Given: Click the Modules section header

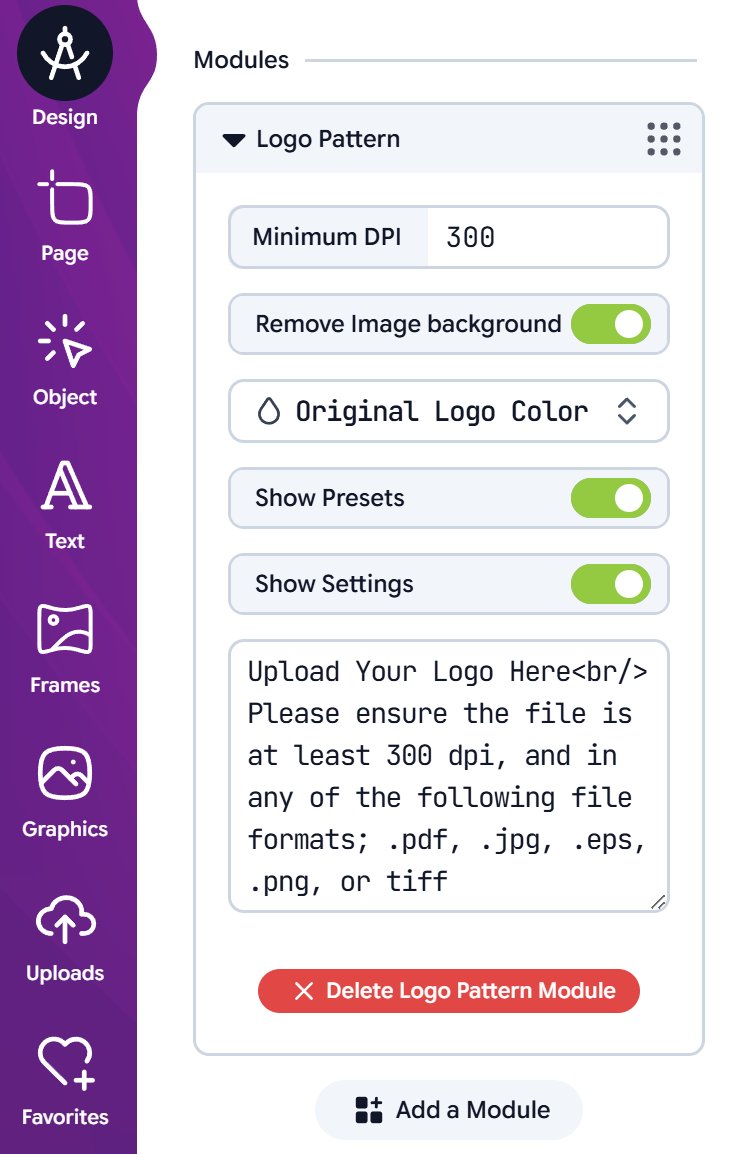Looking at the screenshot, I should (241, 60).
